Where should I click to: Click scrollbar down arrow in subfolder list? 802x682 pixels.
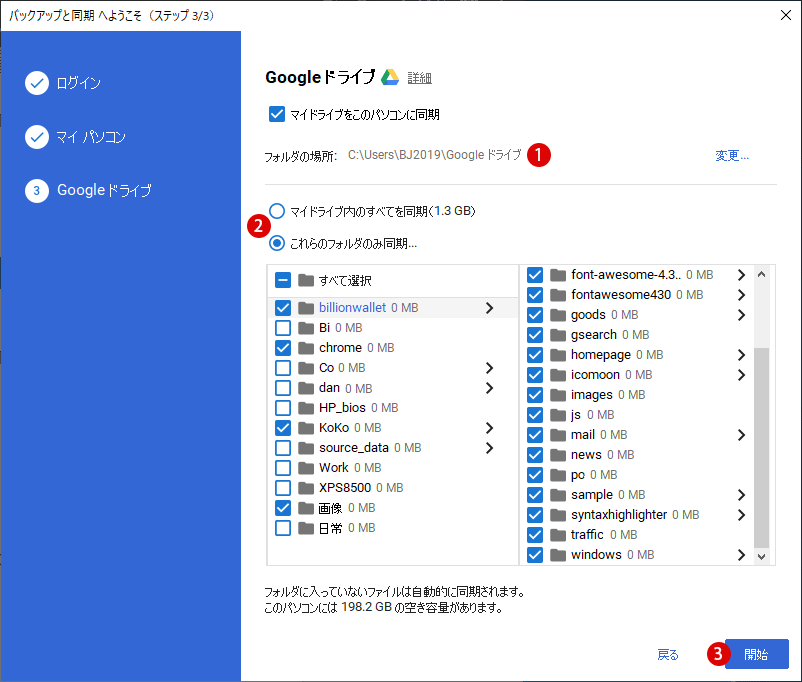click(762, 557)
